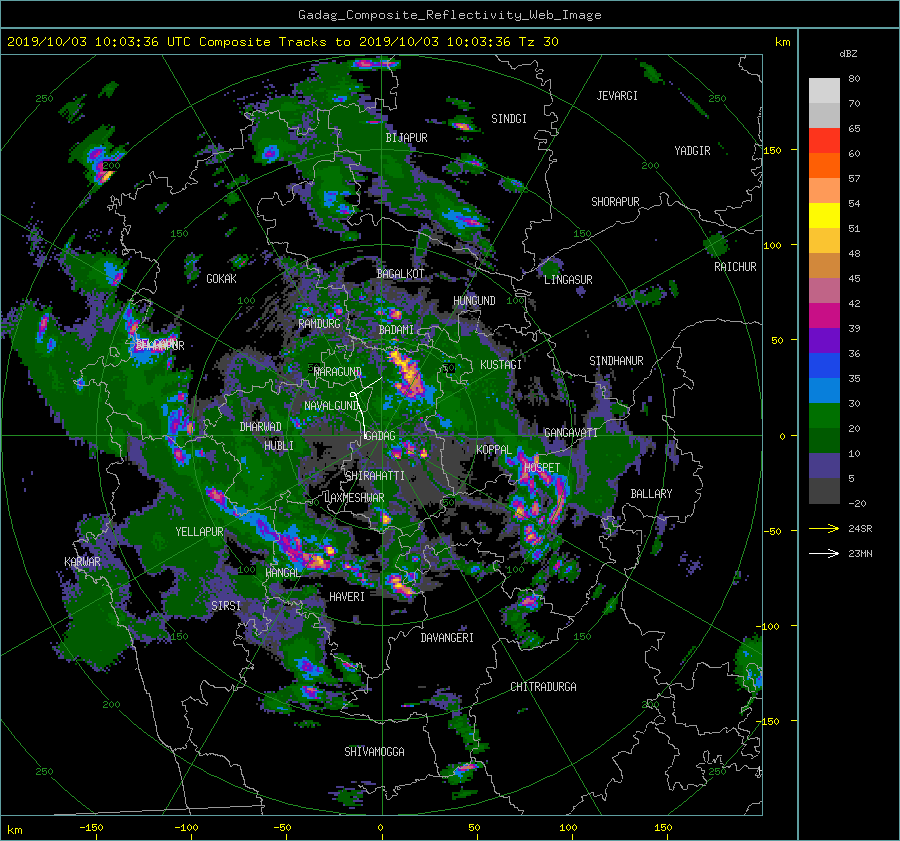Select the KUSTAGI map label
This screenshot has width=900, height=841.
[x=501, y=365]
